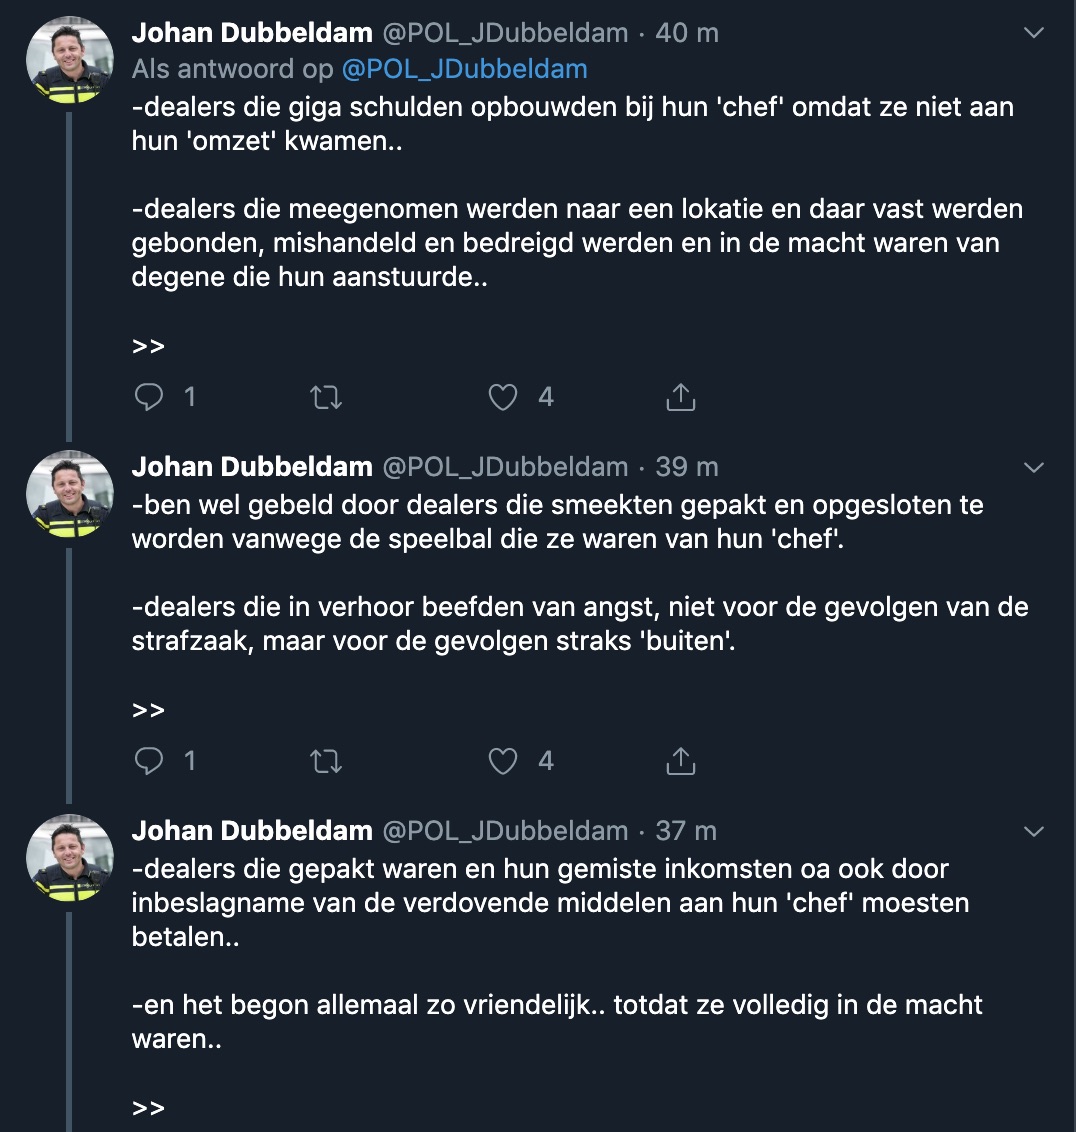Reply to the 40 m tweet
Image resolution: width=1076 pixels, height=1132 pixels.
click(149, 398)
